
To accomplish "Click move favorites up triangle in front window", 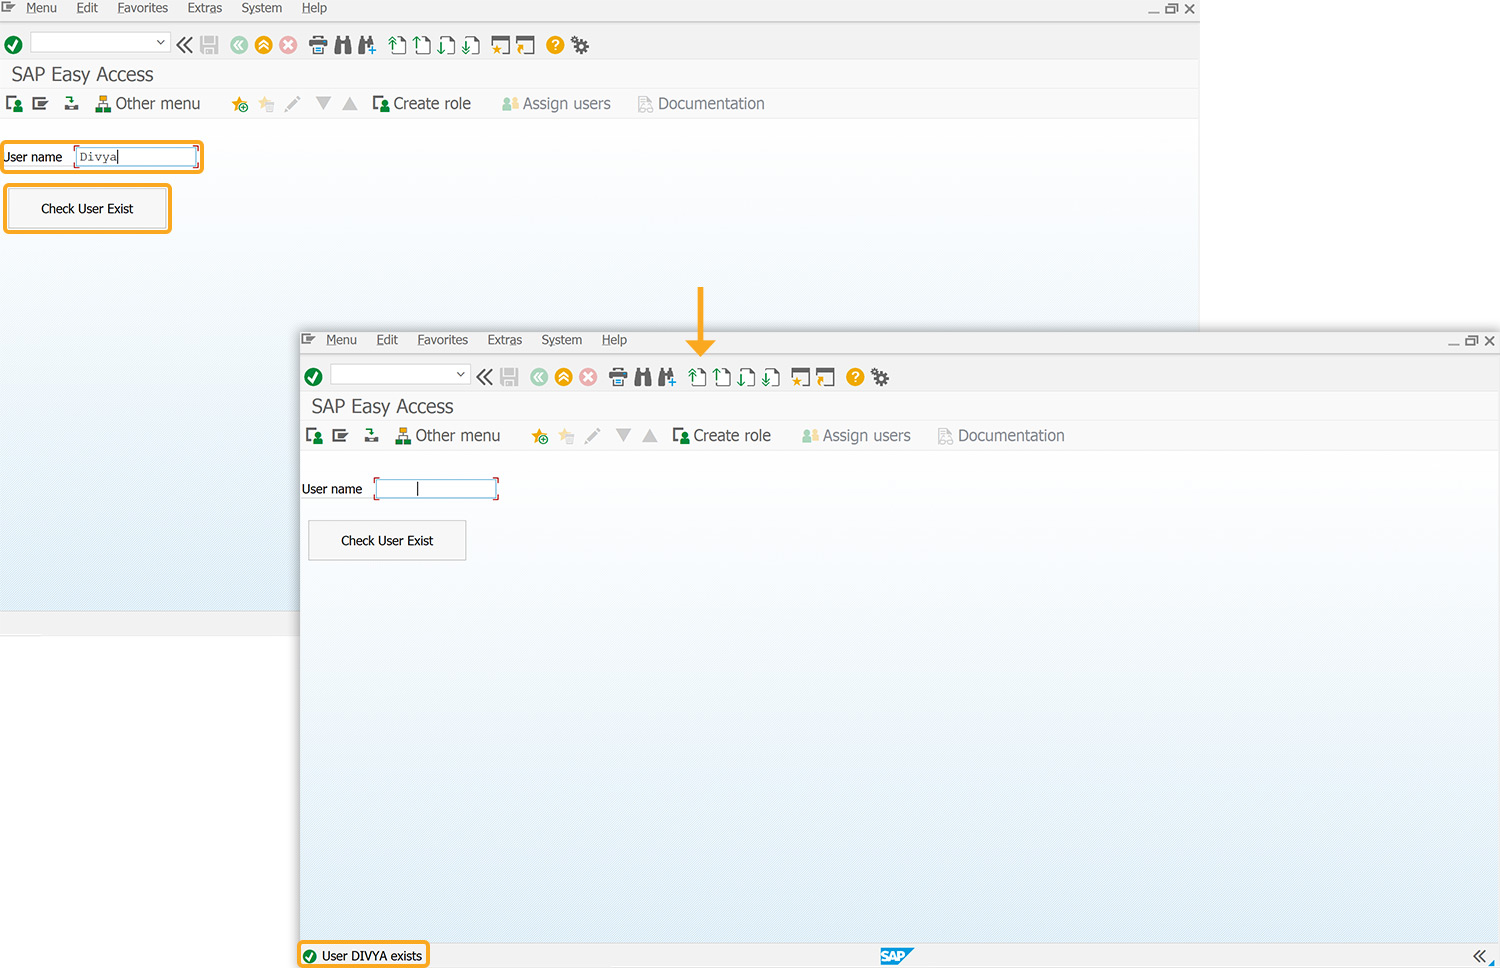I will pyautogui.click(x=650, y=436).
